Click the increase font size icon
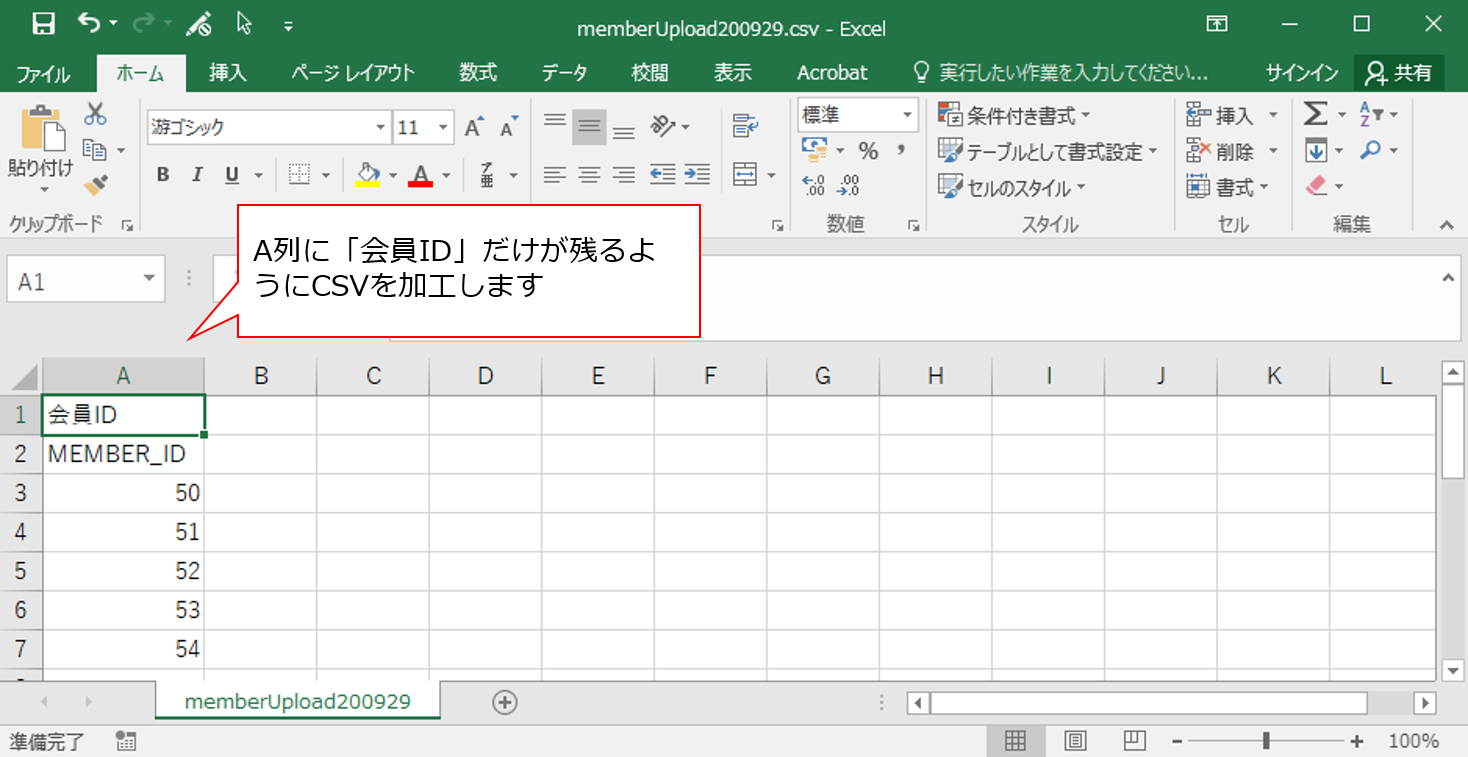 pyautogui.click(x=474, y=127)
